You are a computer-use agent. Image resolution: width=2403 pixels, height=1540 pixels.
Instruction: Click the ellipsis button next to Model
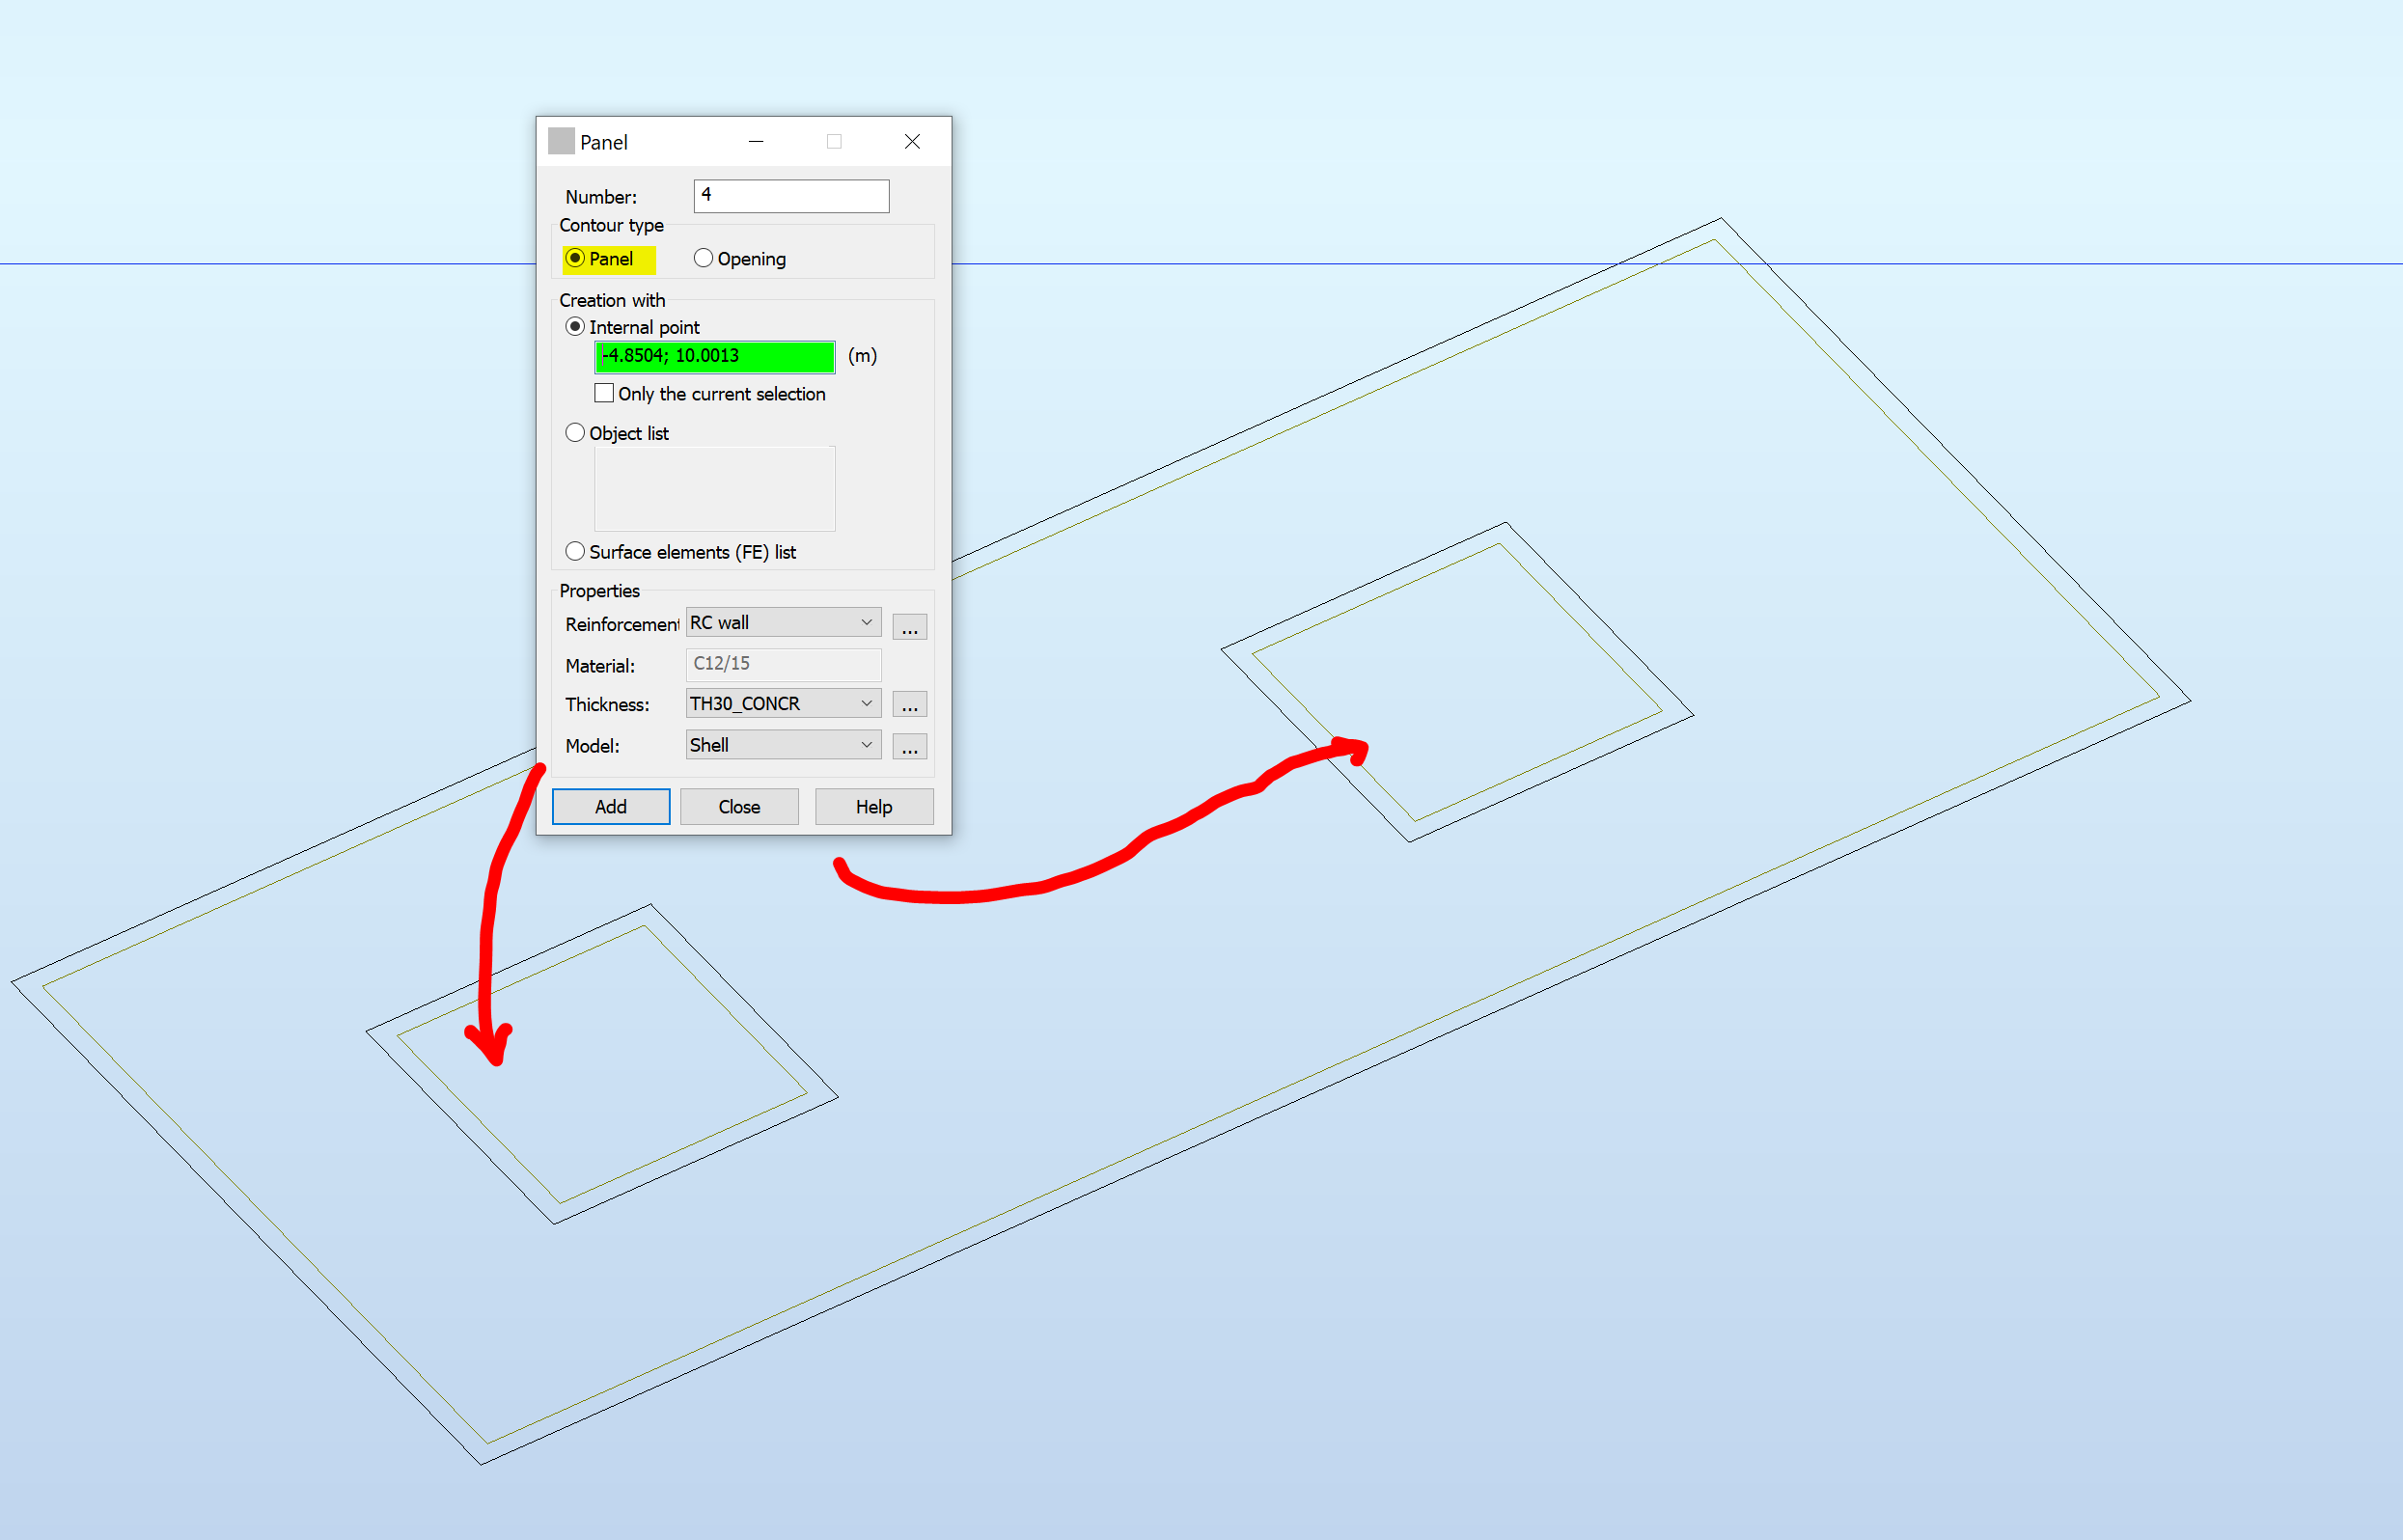909,746
